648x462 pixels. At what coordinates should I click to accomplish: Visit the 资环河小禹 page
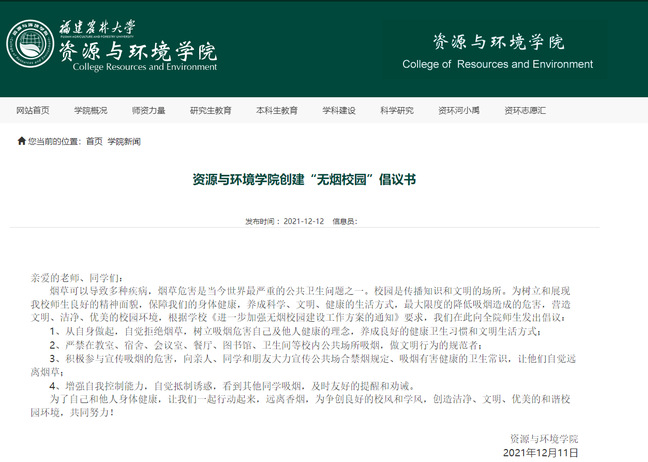point(458,110)
